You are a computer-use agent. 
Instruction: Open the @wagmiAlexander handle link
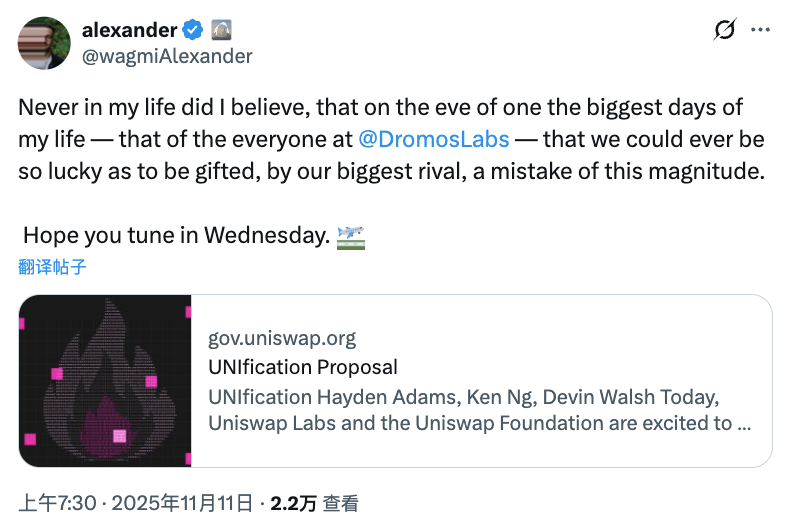pos(166,56)
